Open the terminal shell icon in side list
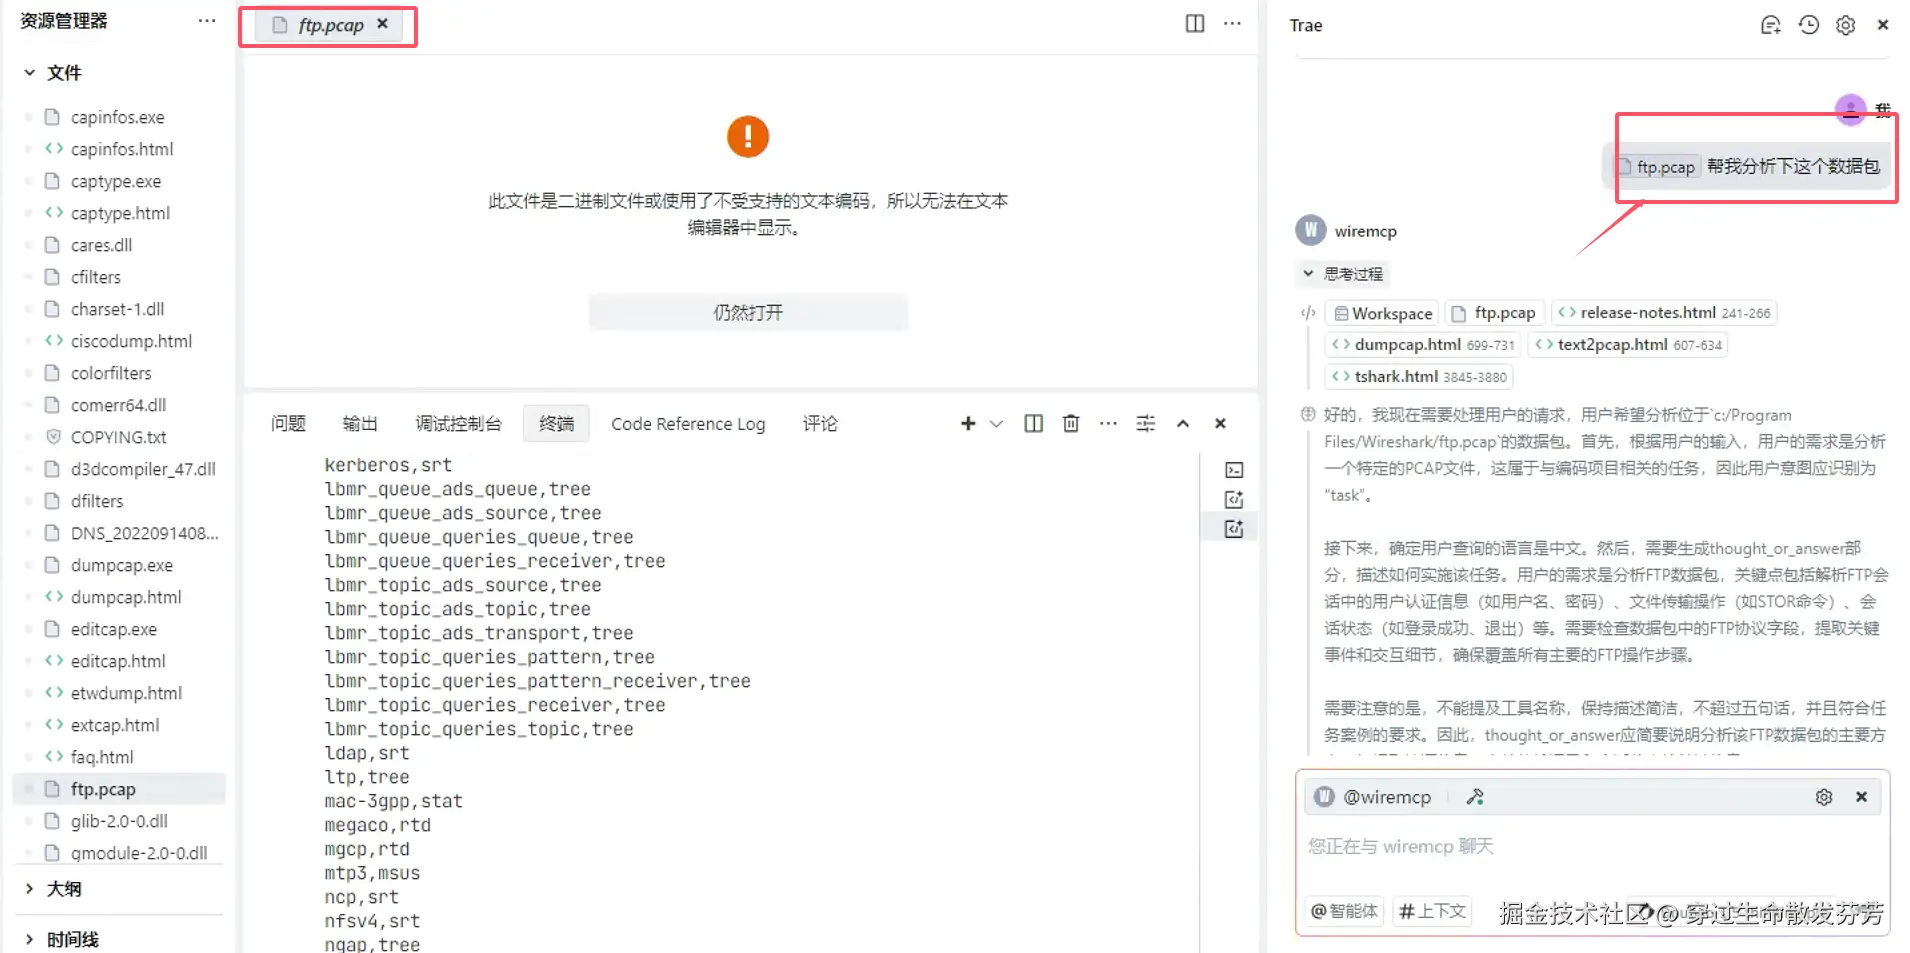Image resolution: width=1910 pixels, height=953 pixels. click(1234, 469)
